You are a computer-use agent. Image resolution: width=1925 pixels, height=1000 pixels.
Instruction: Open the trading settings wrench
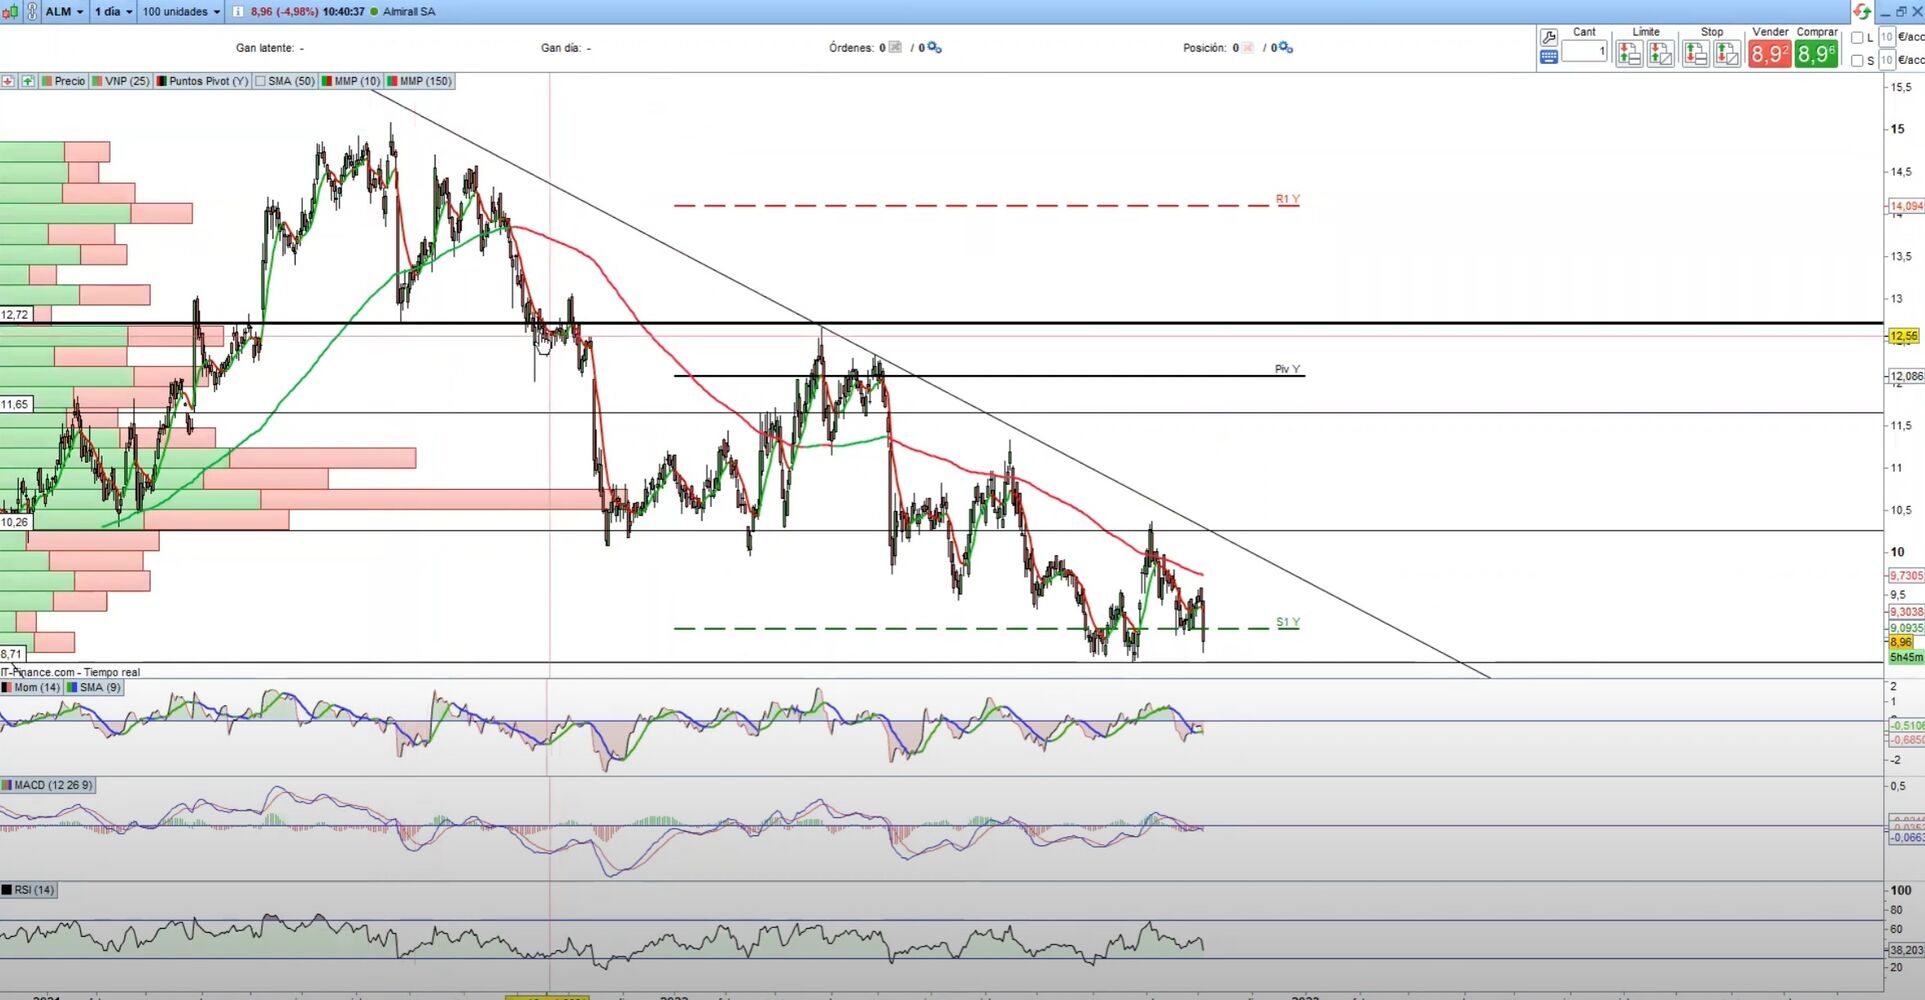click(x=1549, y=37)
